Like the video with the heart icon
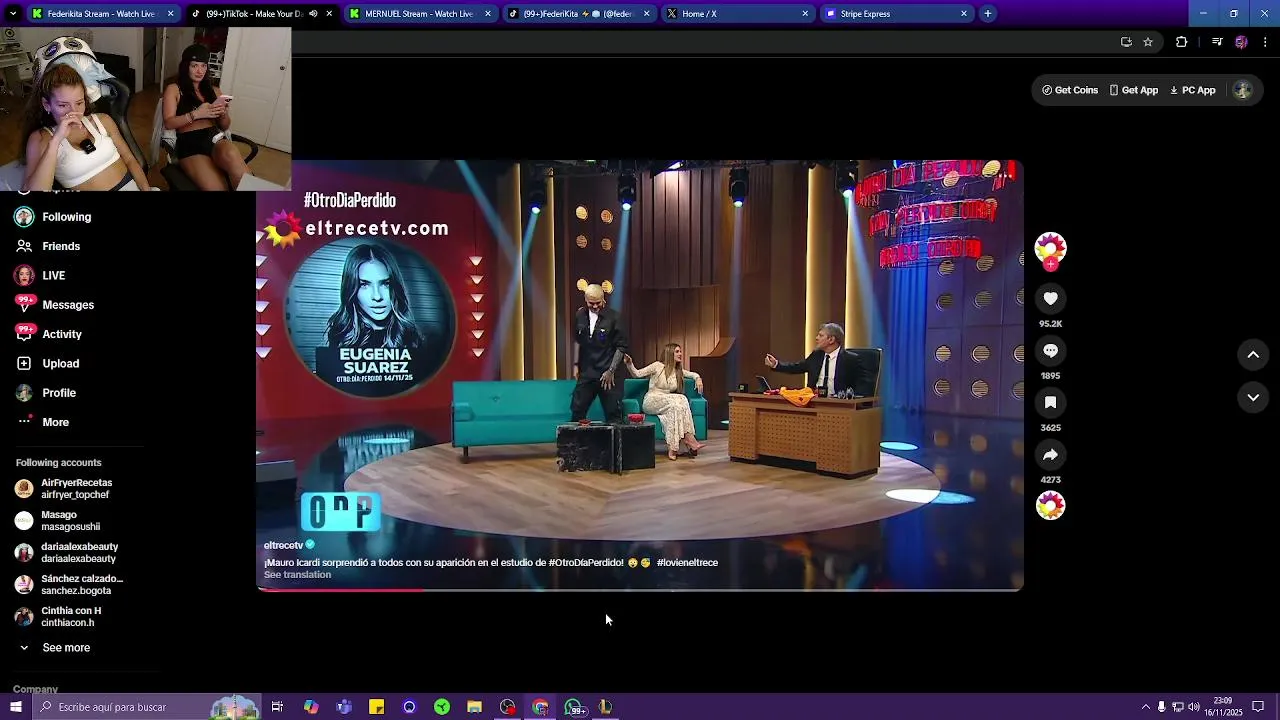 point(1050,298)
